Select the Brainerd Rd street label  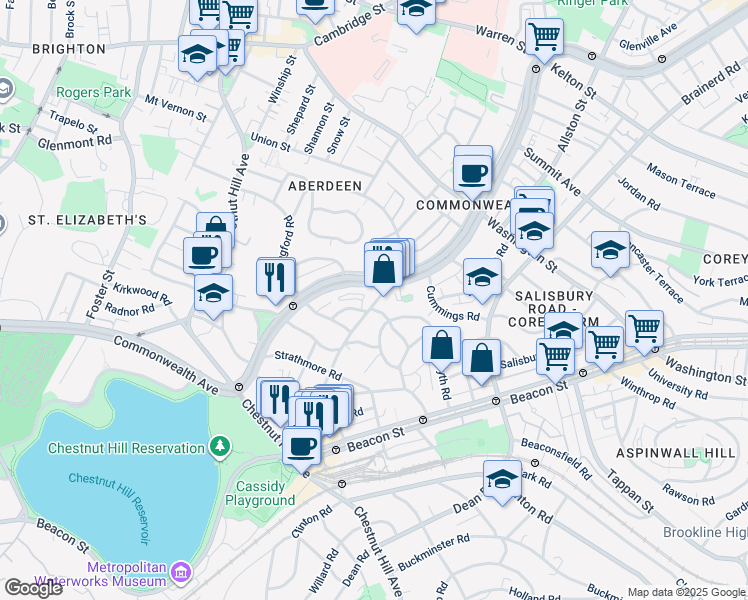point(711,84)
